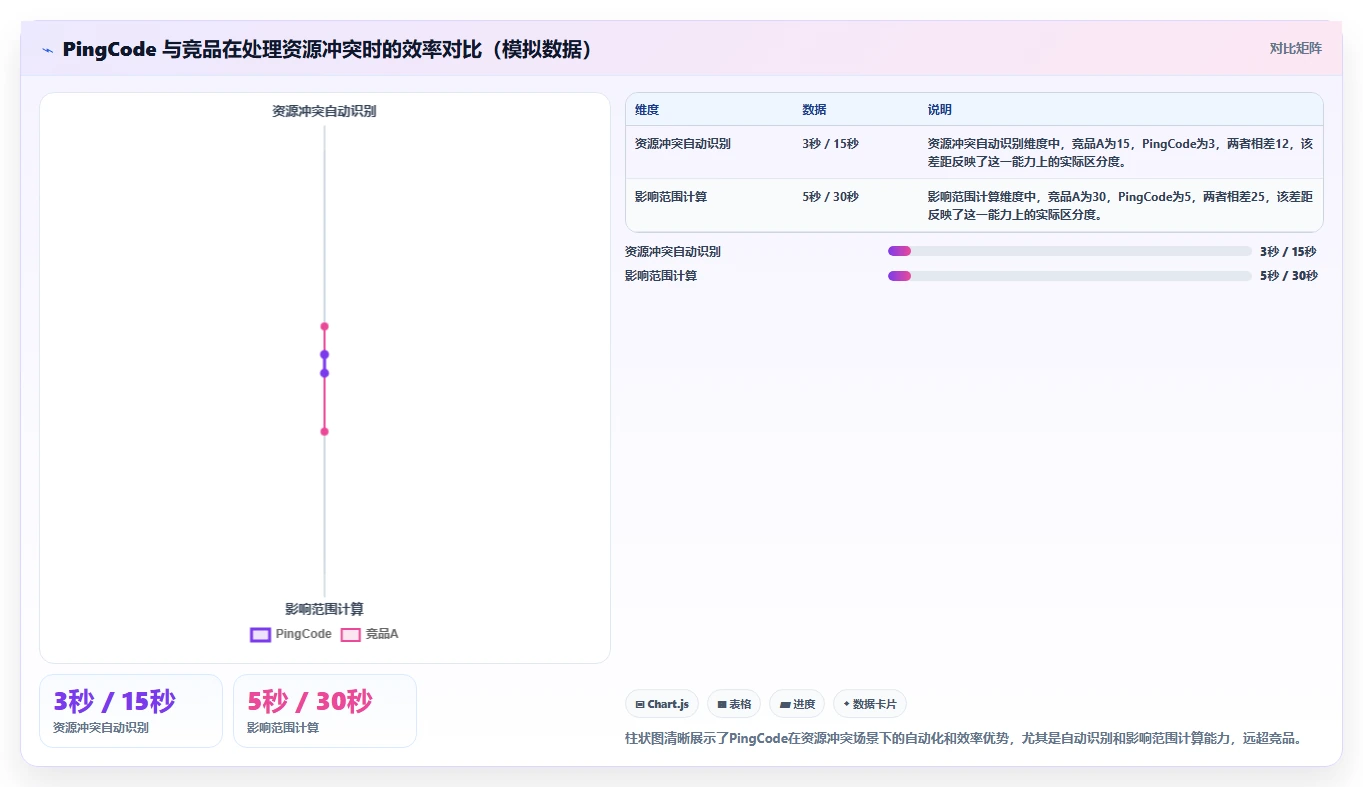
Task: Click the 对比矩阵 label in header
Action: point(1295,48)
